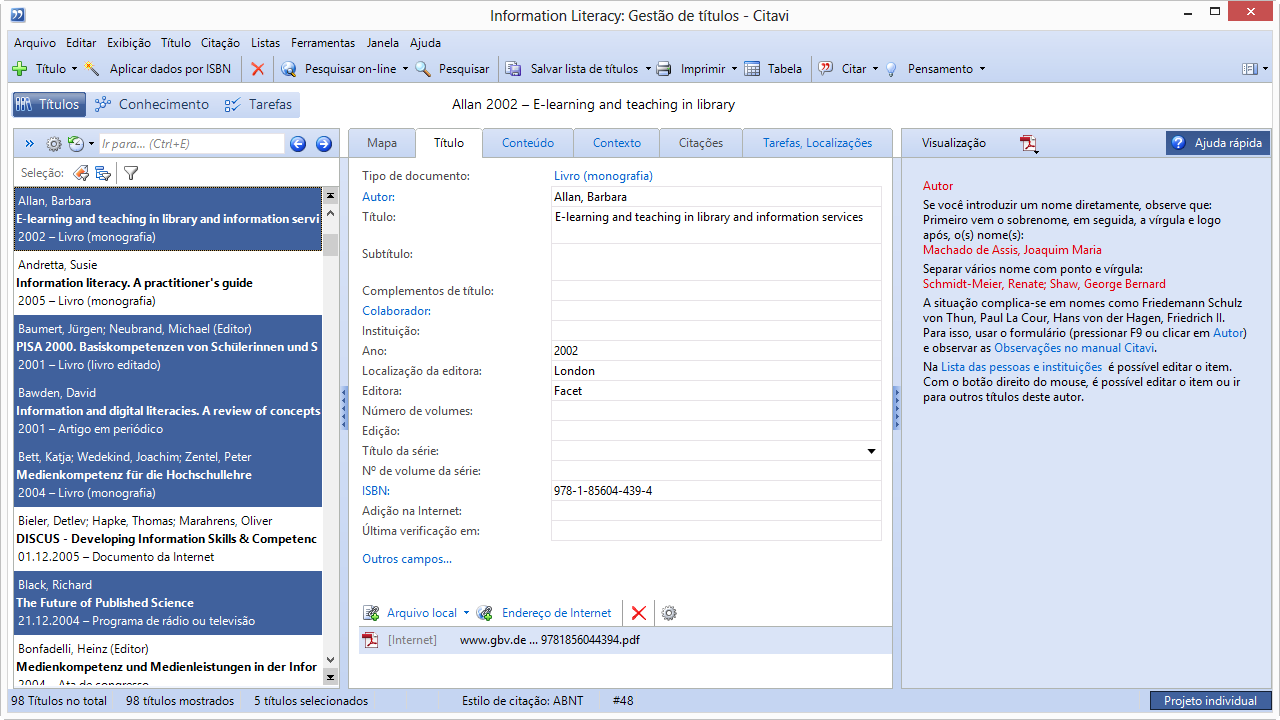Expand the left panel double-chevron icon
Screen dimensions: 1280x720
[x=30, y=144]
